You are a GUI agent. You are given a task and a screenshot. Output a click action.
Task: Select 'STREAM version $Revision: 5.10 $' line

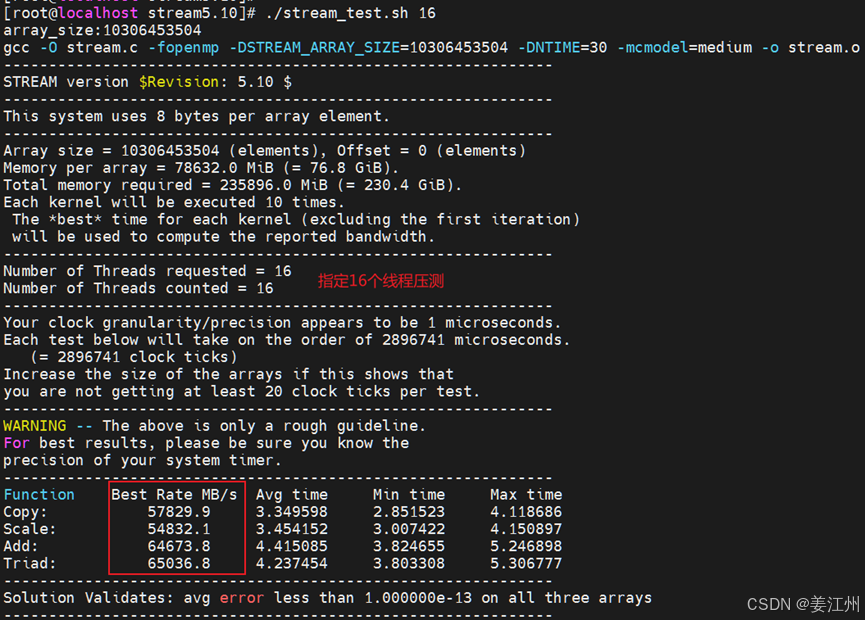click(x=147, y=82)
